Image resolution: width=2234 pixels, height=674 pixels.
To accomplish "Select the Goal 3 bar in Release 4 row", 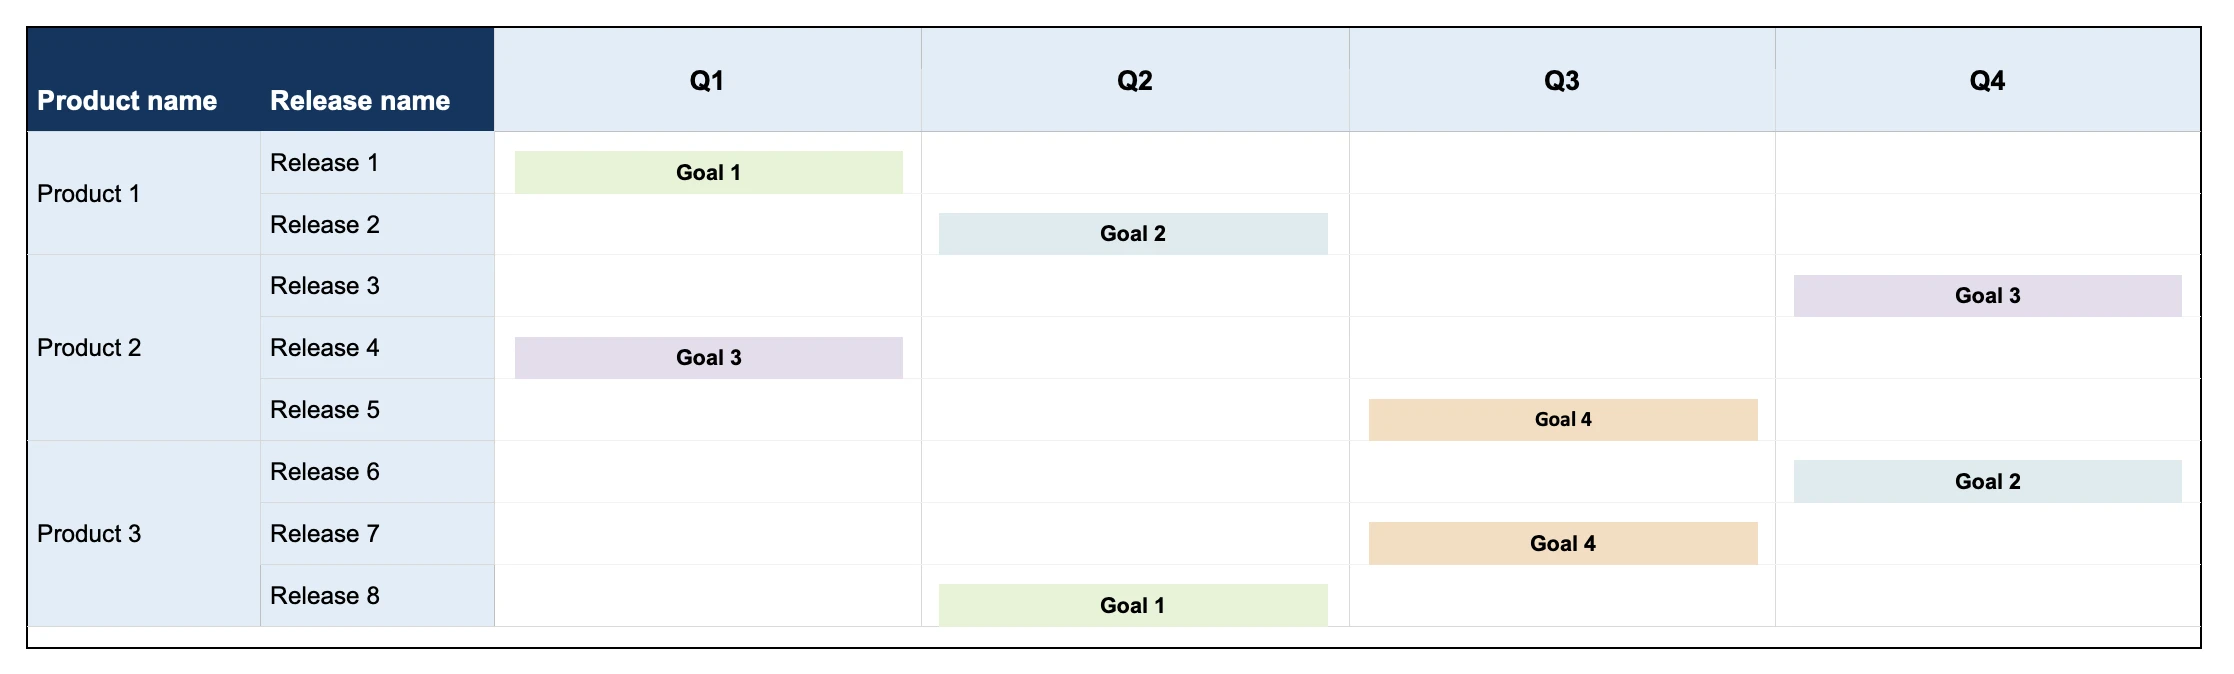I will click(709, 358).
